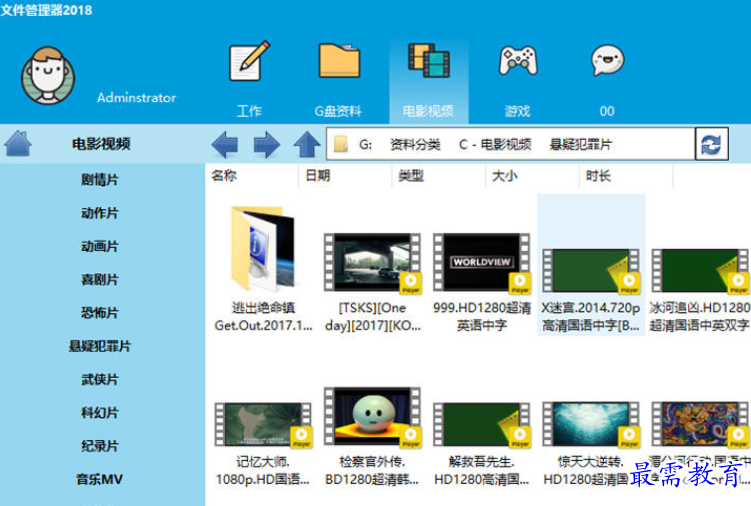Open the 音乐MV category
751x506 pixels.
coord(100,479)
